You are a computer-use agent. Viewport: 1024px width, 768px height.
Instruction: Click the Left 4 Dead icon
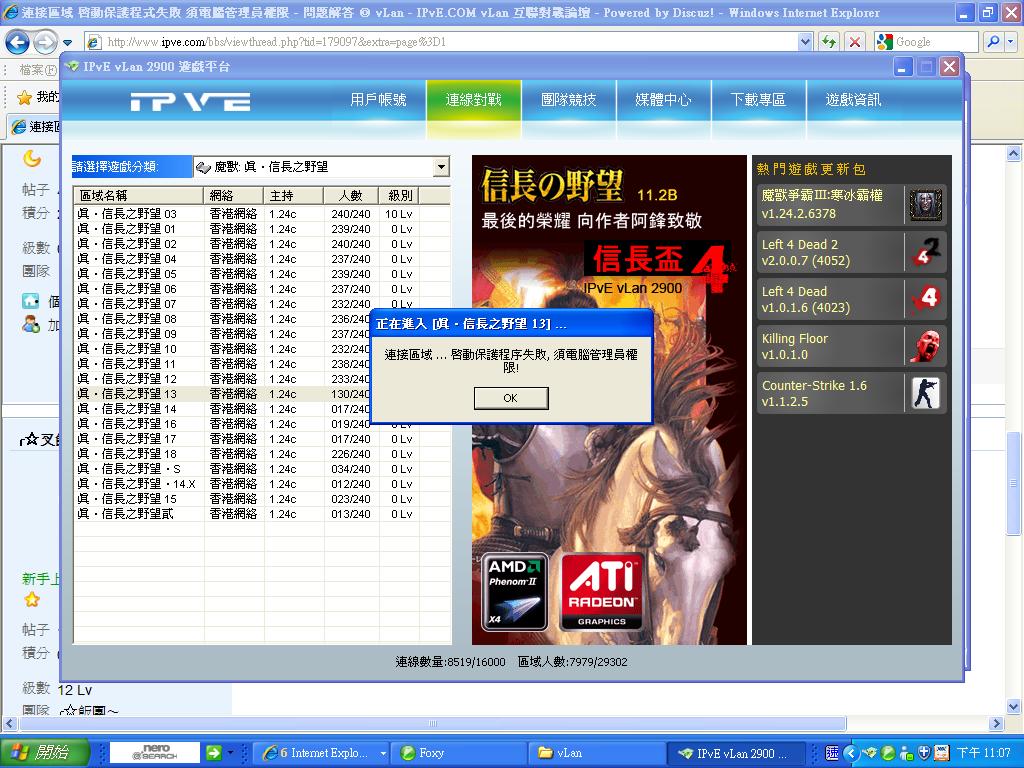(x=925, y=299)
